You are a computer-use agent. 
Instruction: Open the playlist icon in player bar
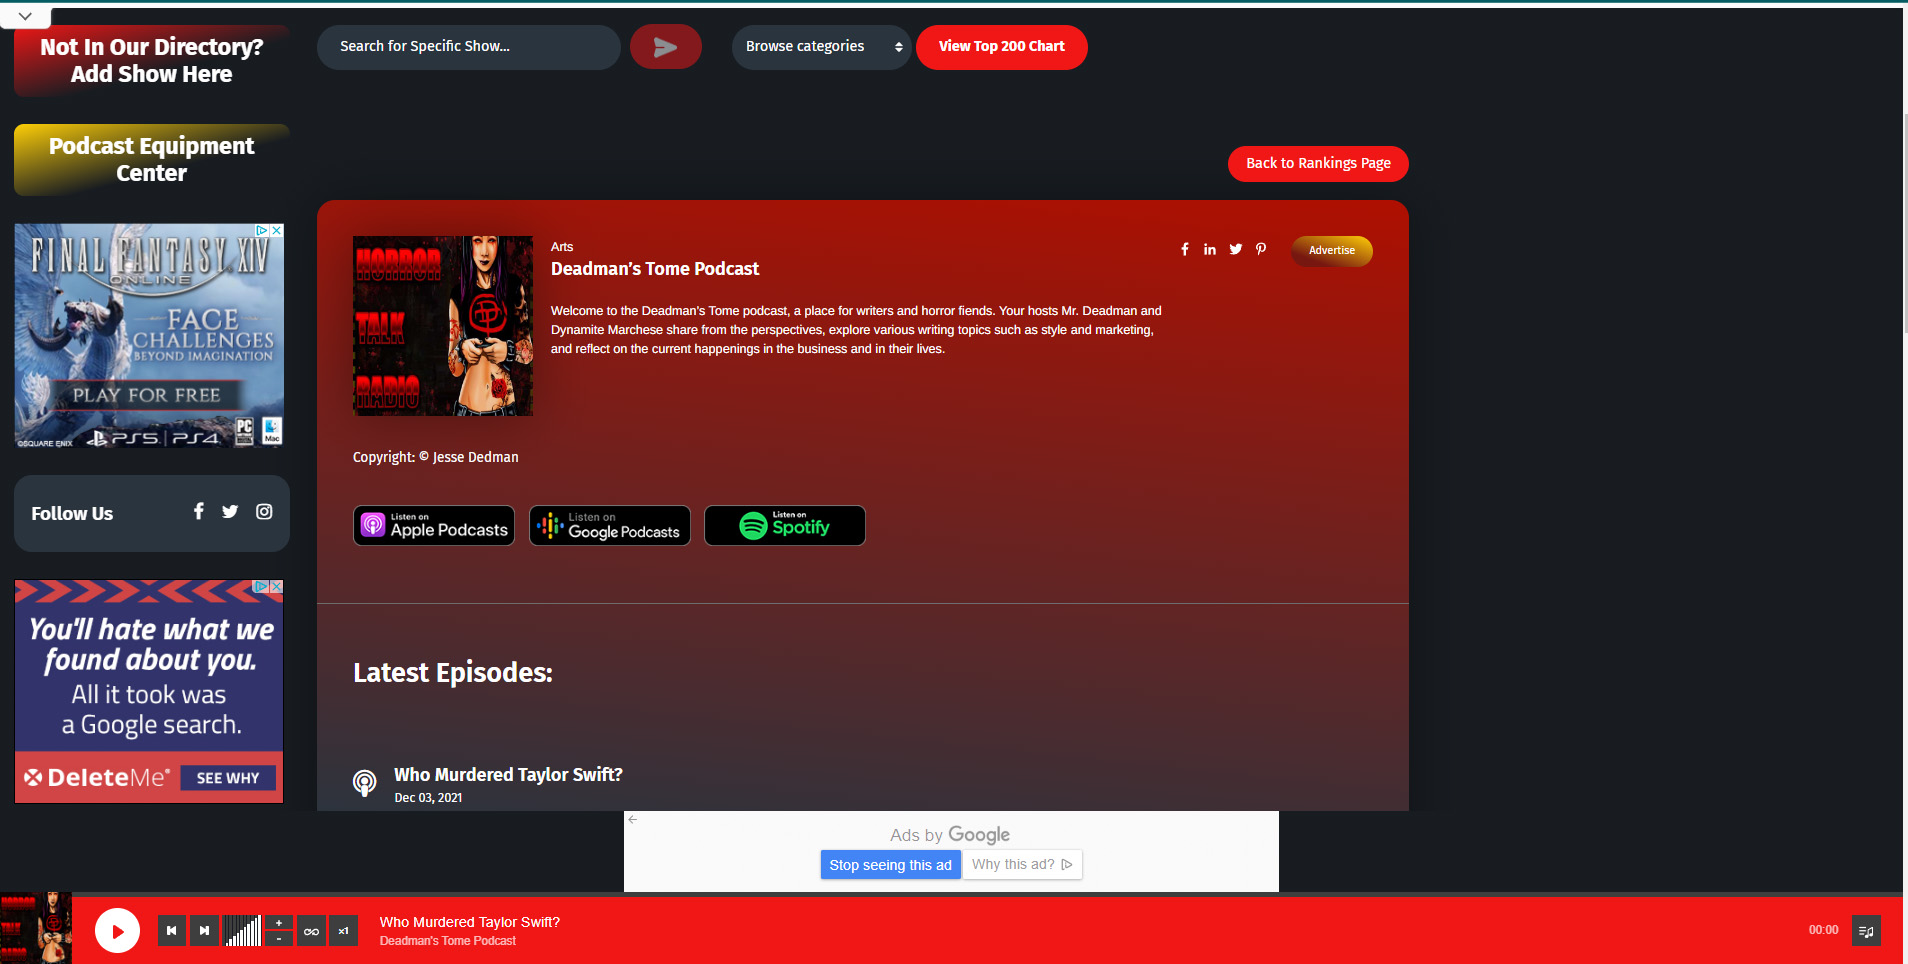click(x=1865, y=931)
